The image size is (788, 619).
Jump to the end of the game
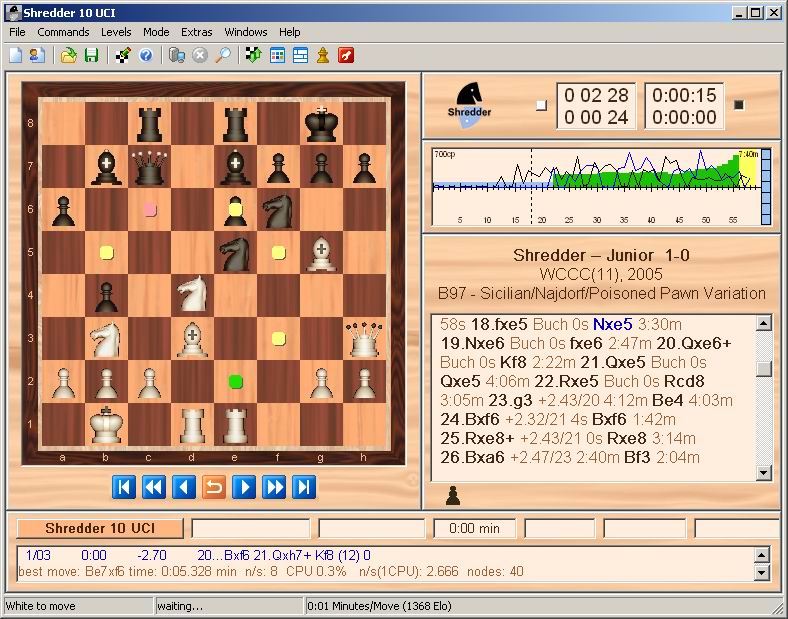tap(304, 487)
